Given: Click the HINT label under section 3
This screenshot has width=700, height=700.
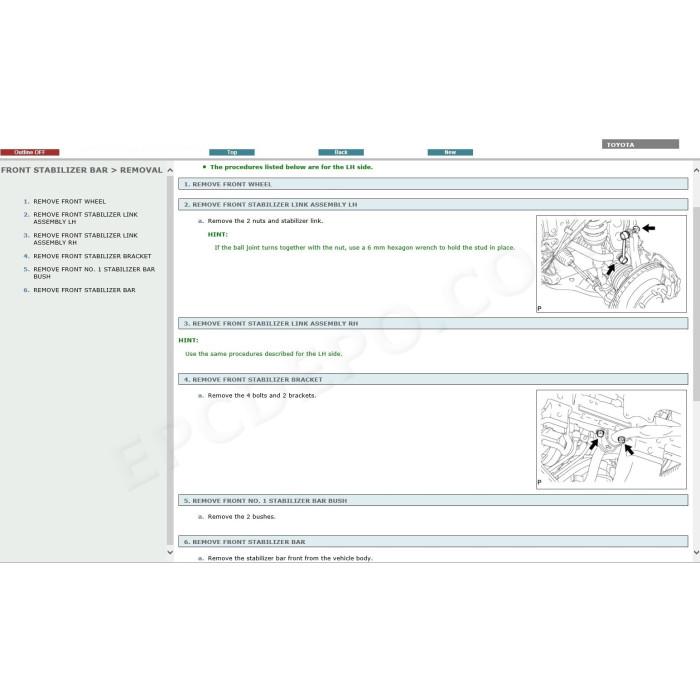Looking at the screenshot, I should (x=188, y=340).
